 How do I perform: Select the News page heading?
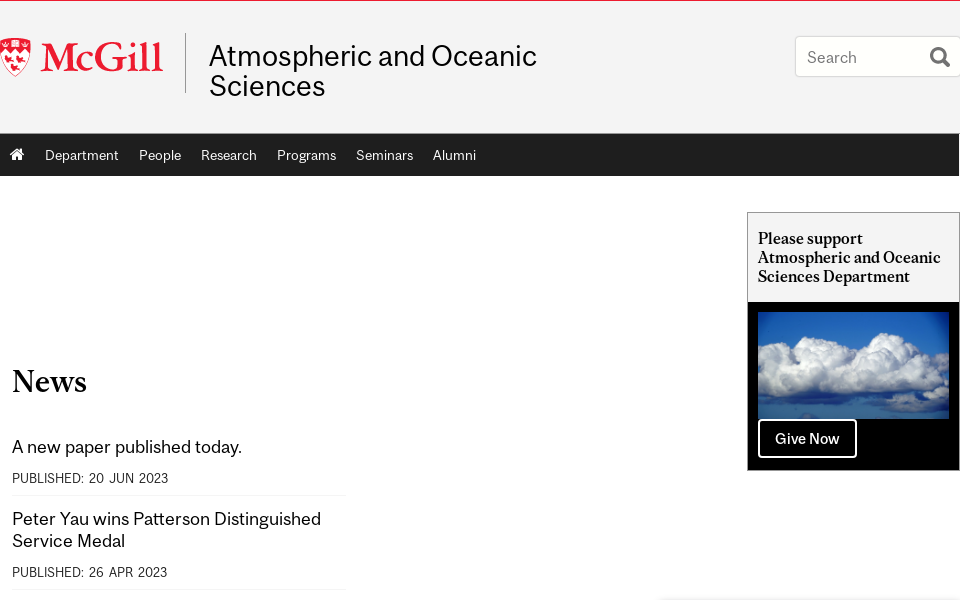[x=49, y=381]
